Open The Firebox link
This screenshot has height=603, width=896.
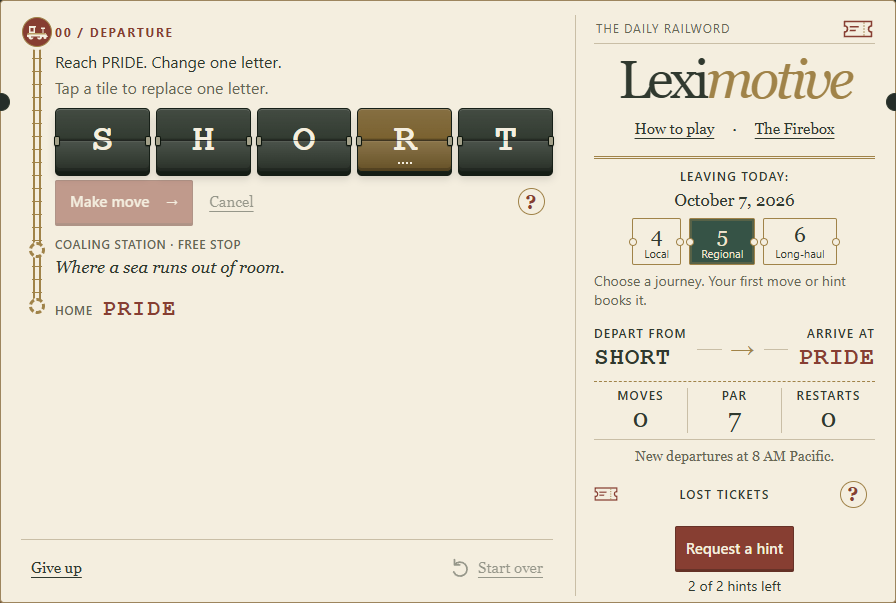tap(794, 129)
